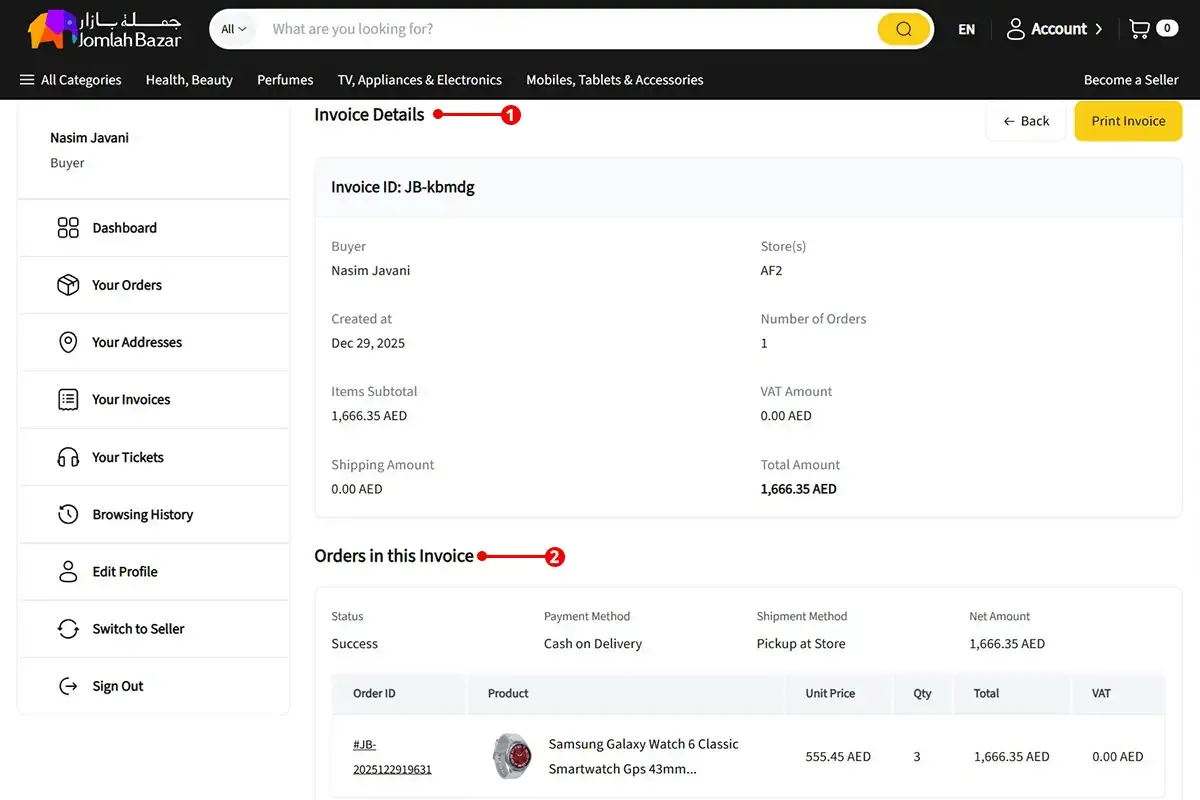
Task: Open the All search category dropdown
Action: coord(234,29)
